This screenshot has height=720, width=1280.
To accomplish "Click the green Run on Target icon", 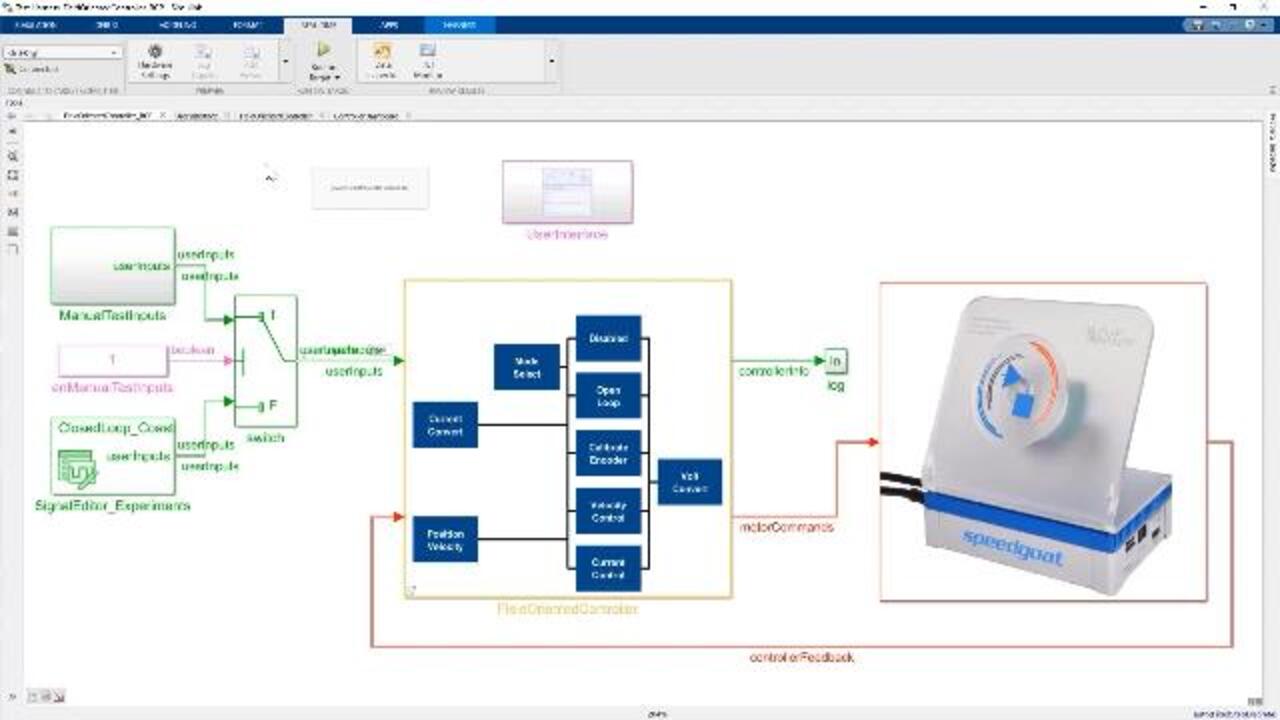I will [323, 50].
